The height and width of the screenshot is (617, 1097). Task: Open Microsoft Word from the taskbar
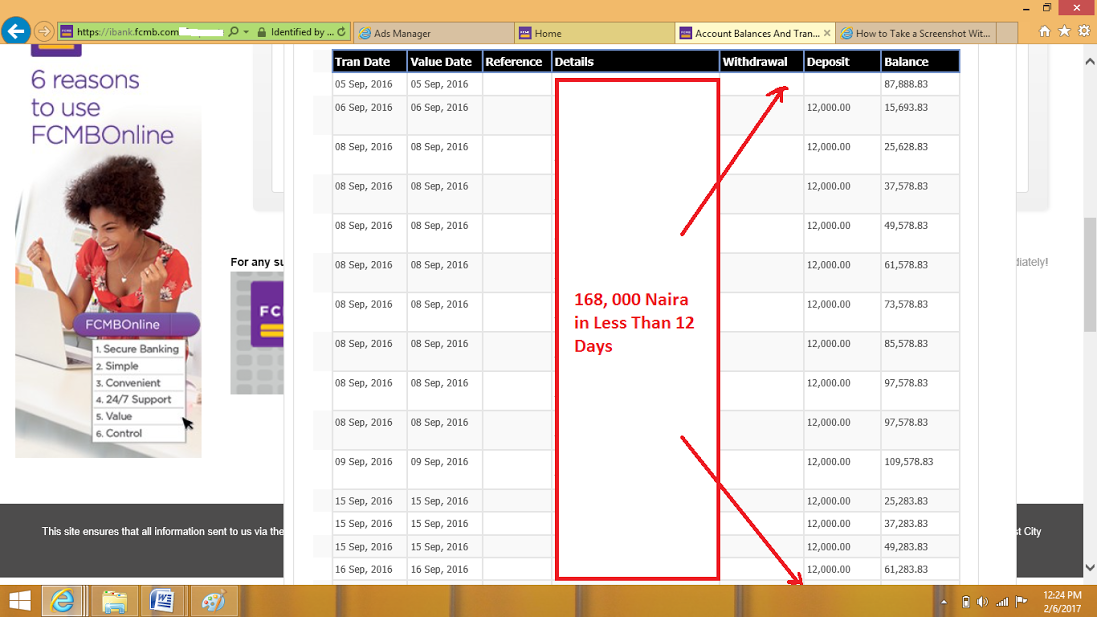162,601
